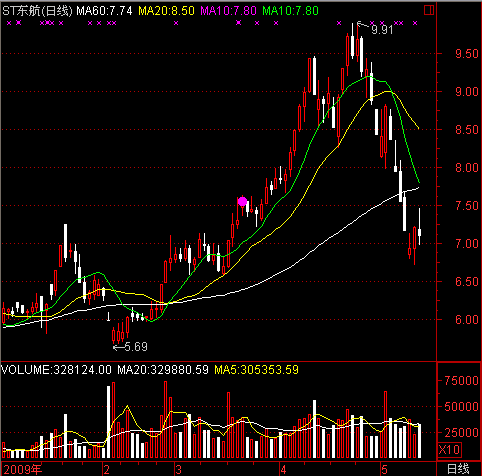Screen dimensions: 482x476
Task: Click the green MA10:7.80 indicator label
Action: pyautogui.click(x=290, y=11)
